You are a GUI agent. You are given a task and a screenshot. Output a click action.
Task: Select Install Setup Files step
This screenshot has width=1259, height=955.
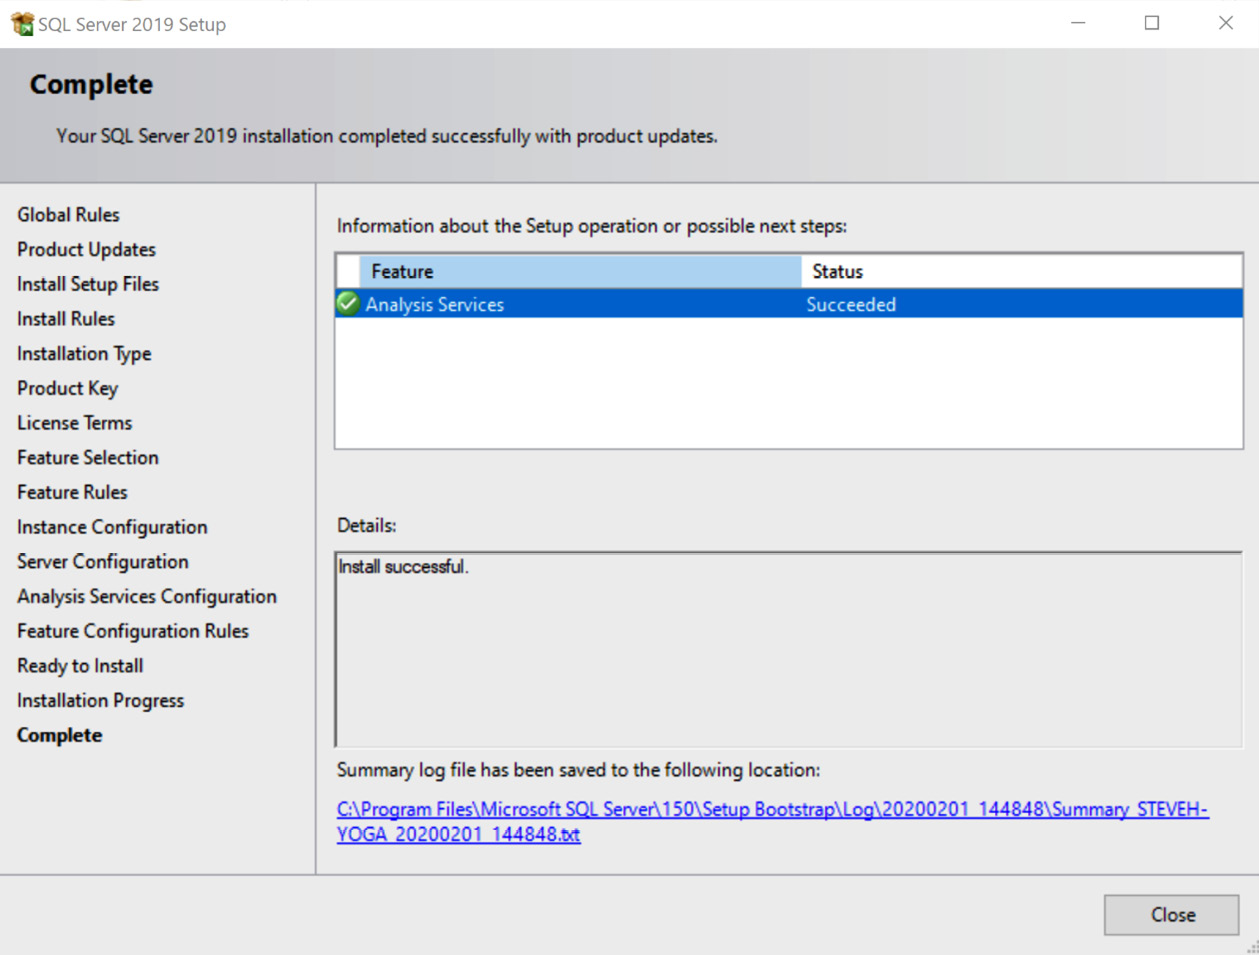[x=88, y=284]
